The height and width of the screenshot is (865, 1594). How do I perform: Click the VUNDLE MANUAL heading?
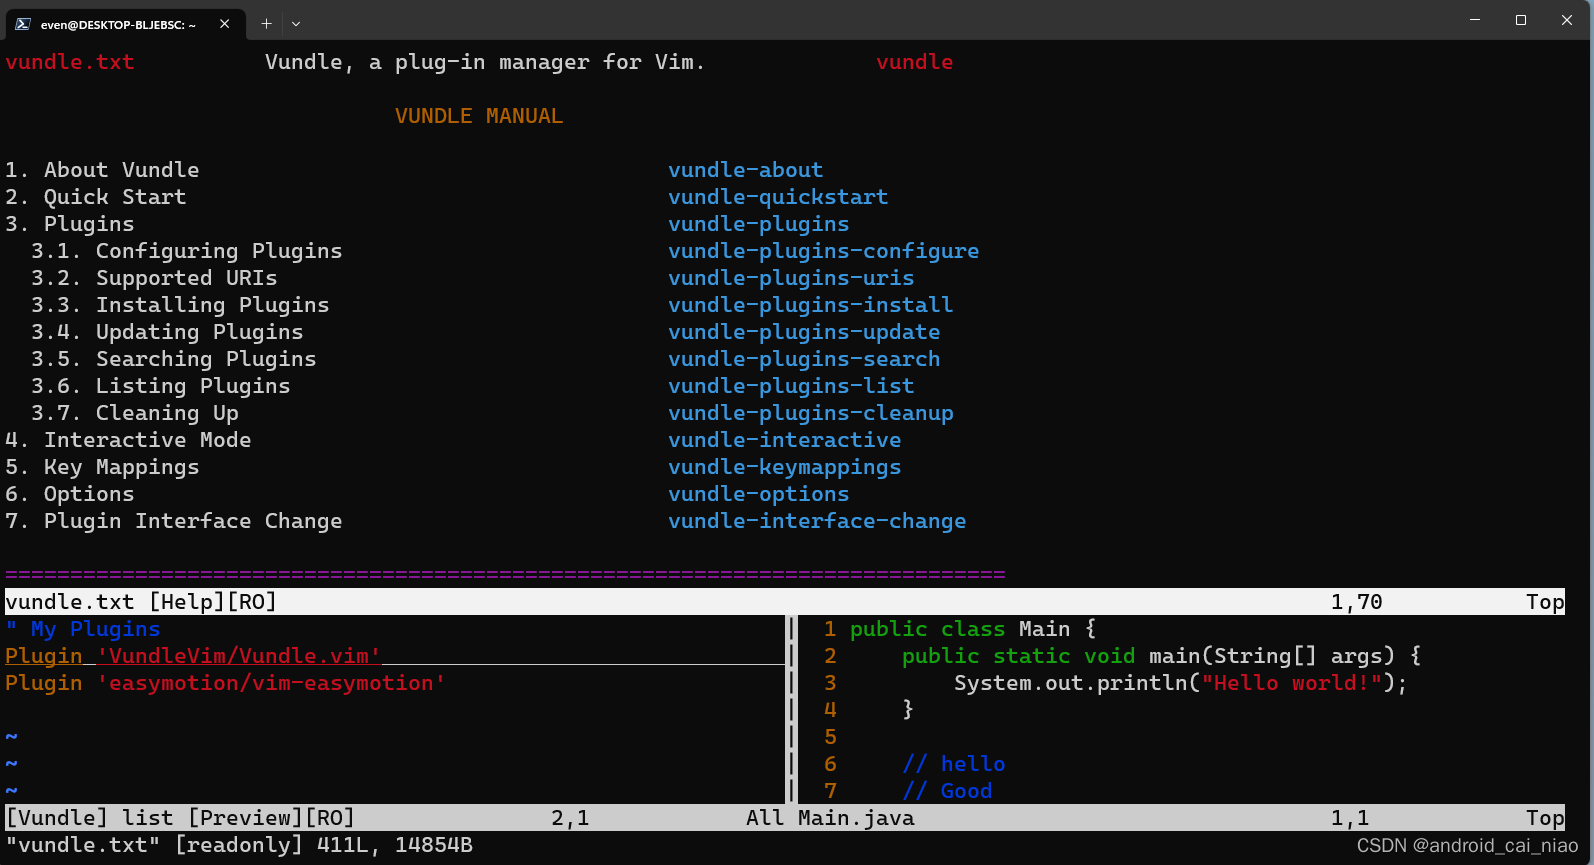pyautogui.click(x=479, y=116)
